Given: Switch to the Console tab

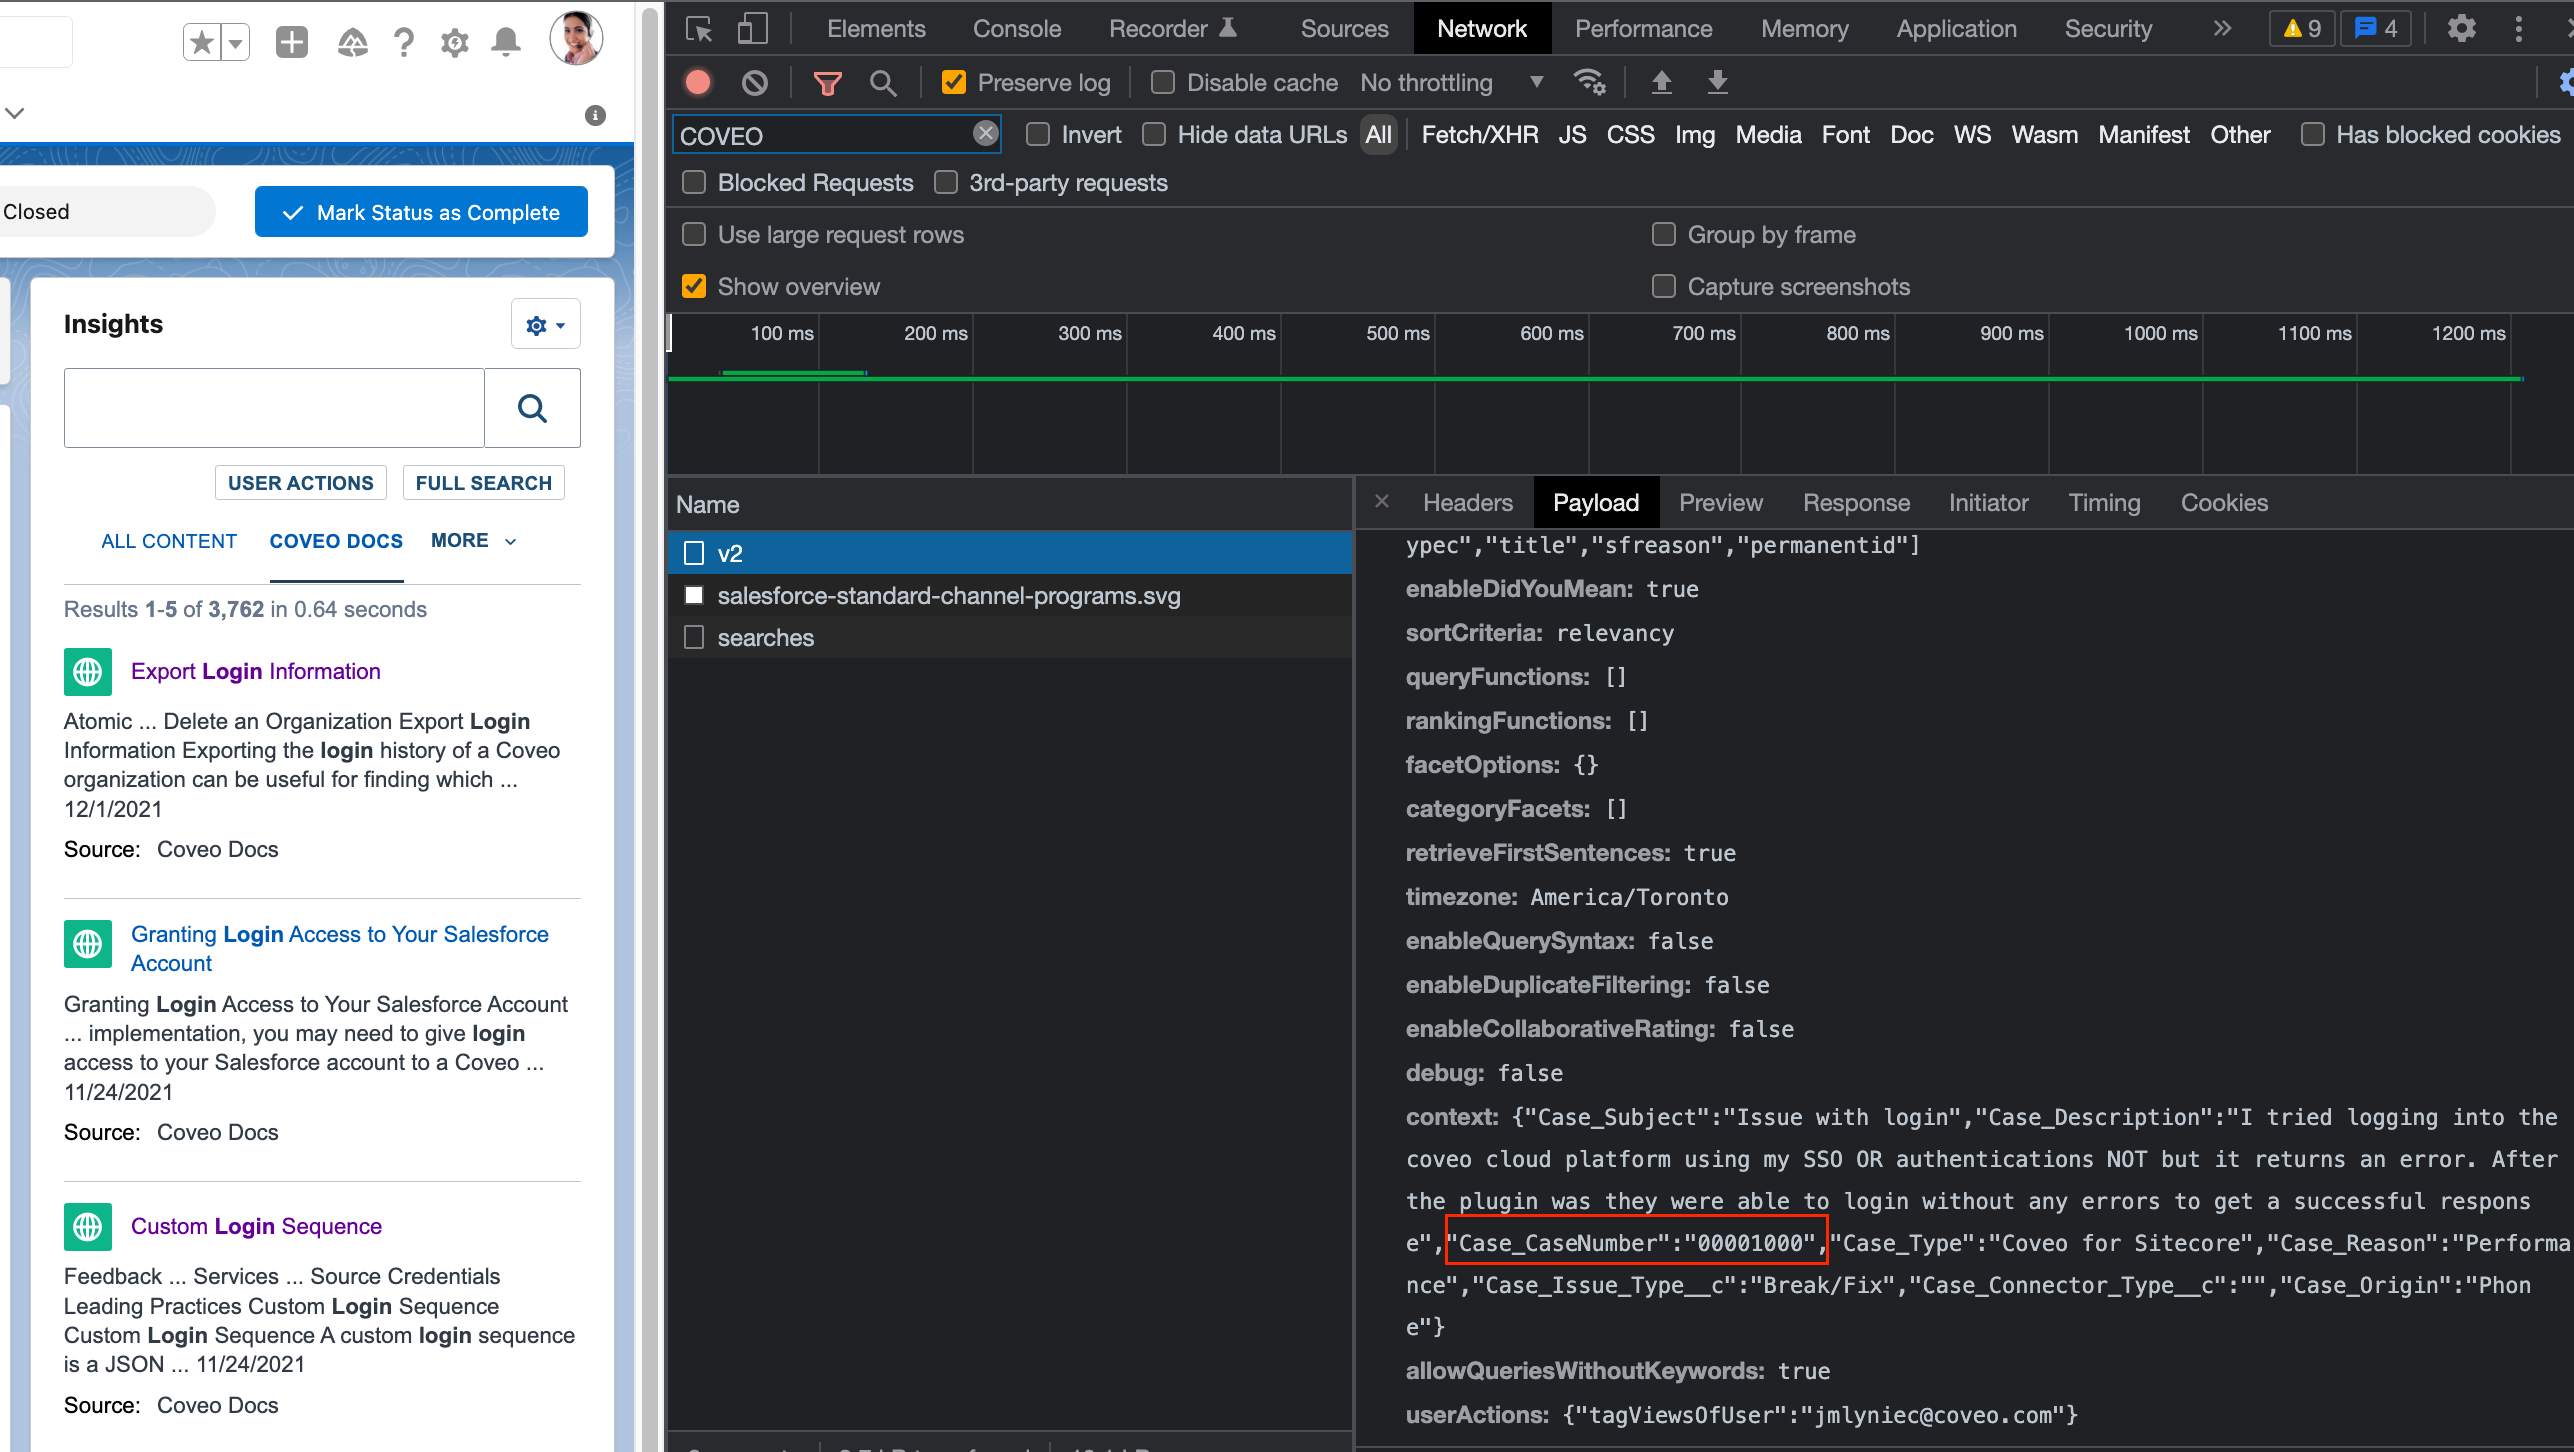Looking at the screenshot, I should tap(1016, 28).
